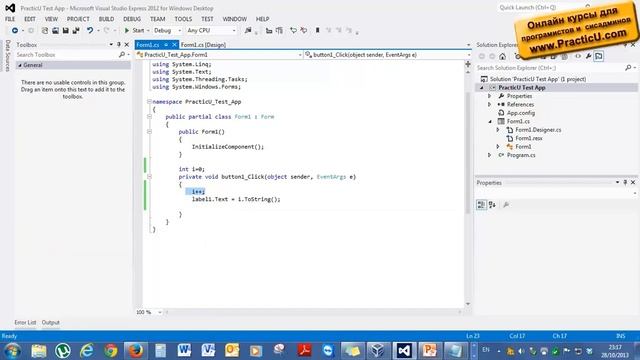Collapse the PracticU Test App project node

(482, 88)
